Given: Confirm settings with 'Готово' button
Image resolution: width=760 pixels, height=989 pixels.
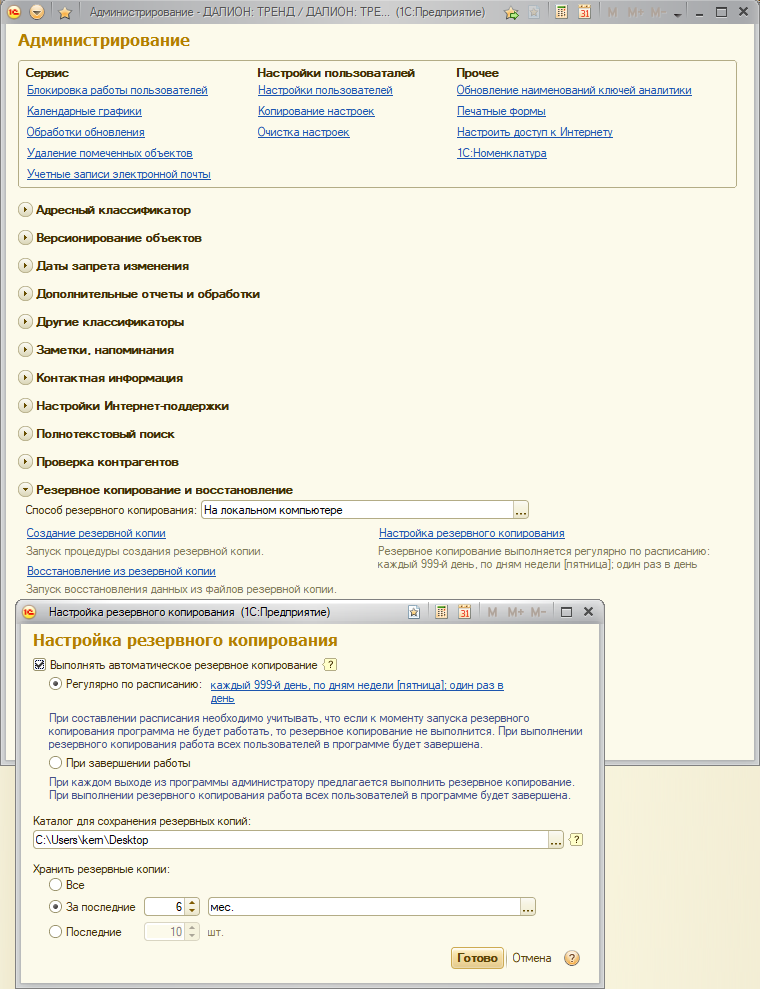Looking at the screenshot, I should coord(477,958).
